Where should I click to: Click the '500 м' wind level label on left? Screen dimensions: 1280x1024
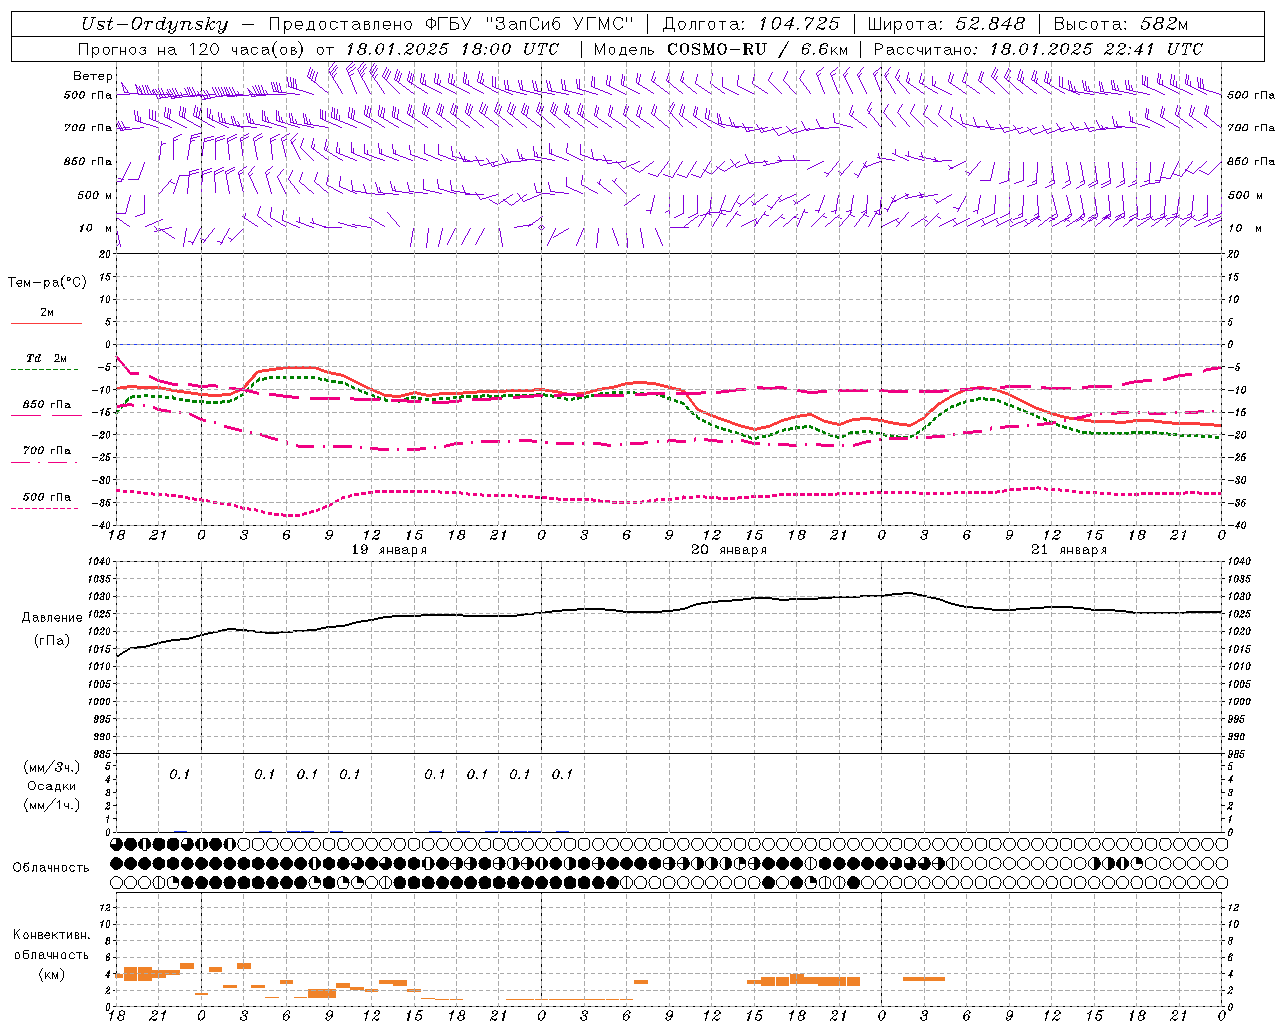point(95,195)
